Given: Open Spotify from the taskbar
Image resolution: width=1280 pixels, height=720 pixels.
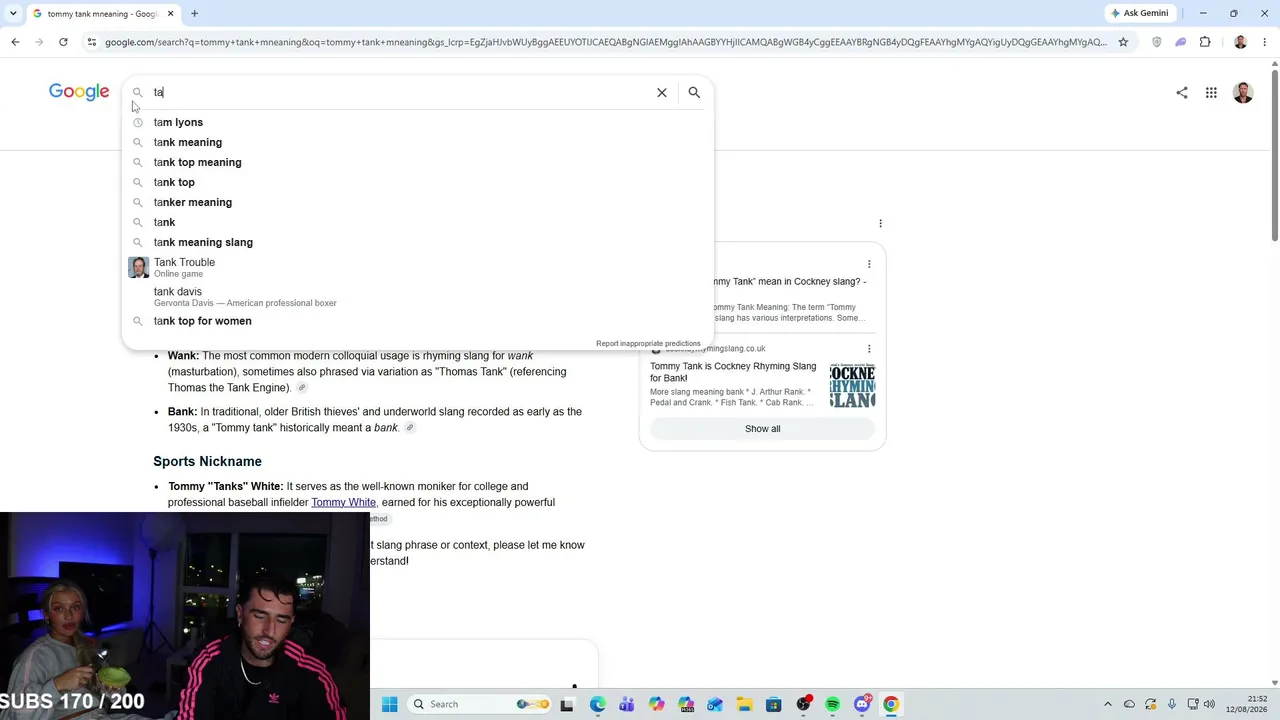Looking at the screenshot, I should click(832, 704).
